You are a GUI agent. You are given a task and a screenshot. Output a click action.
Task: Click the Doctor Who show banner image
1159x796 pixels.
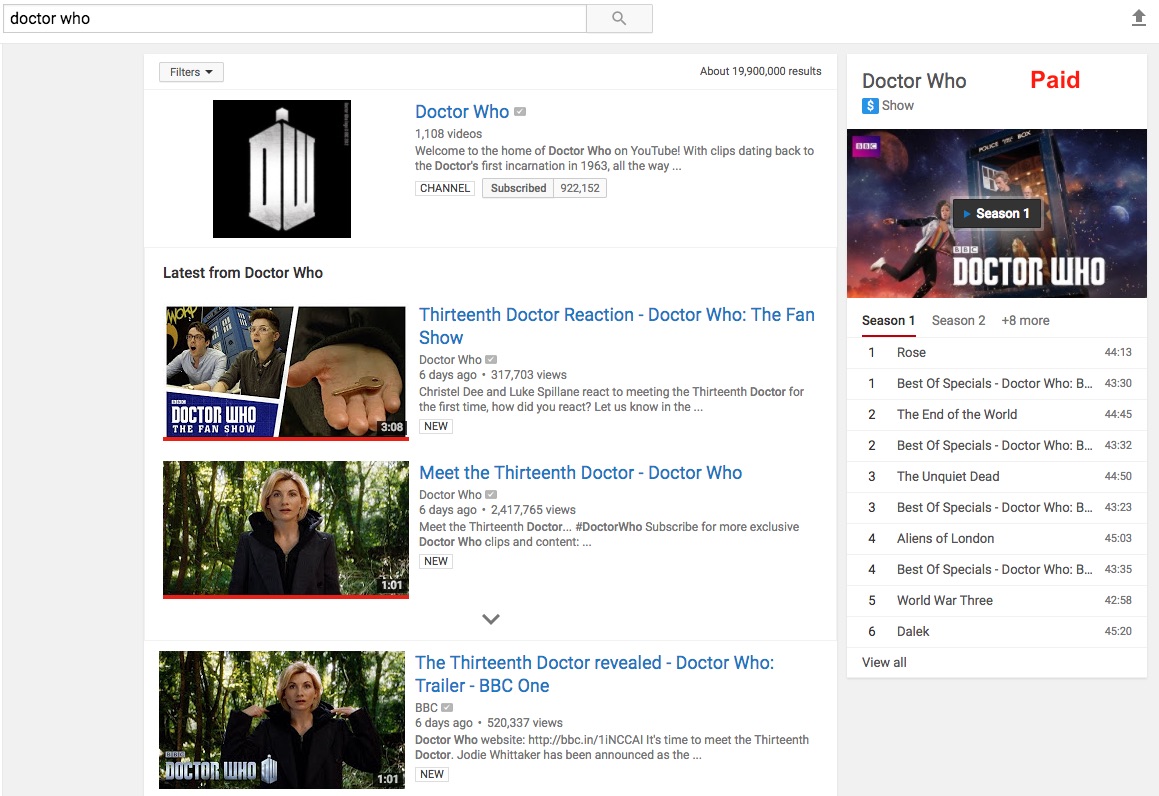(997, 214)
